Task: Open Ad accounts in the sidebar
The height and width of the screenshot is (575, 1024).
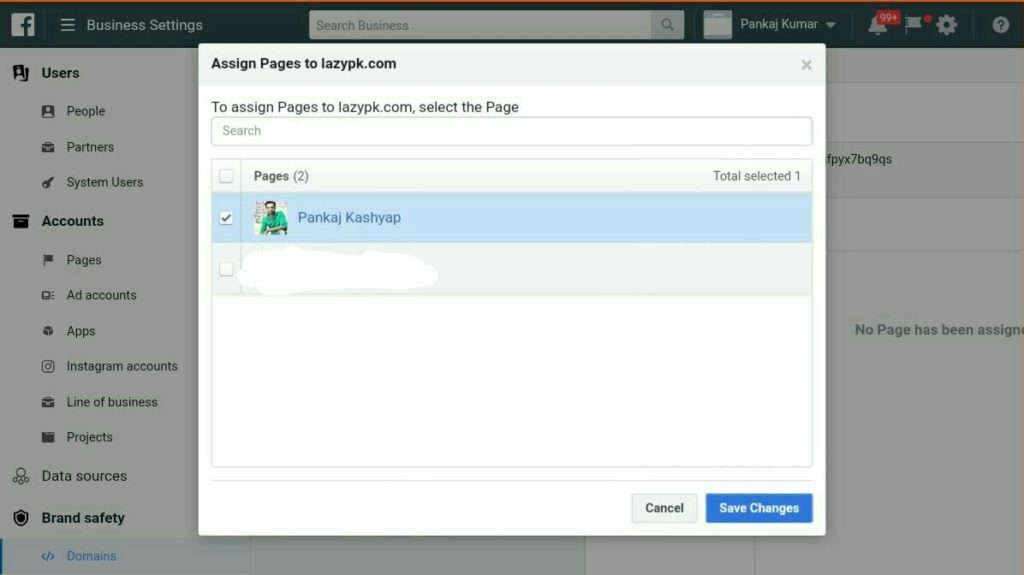Action: coord(101,295)
